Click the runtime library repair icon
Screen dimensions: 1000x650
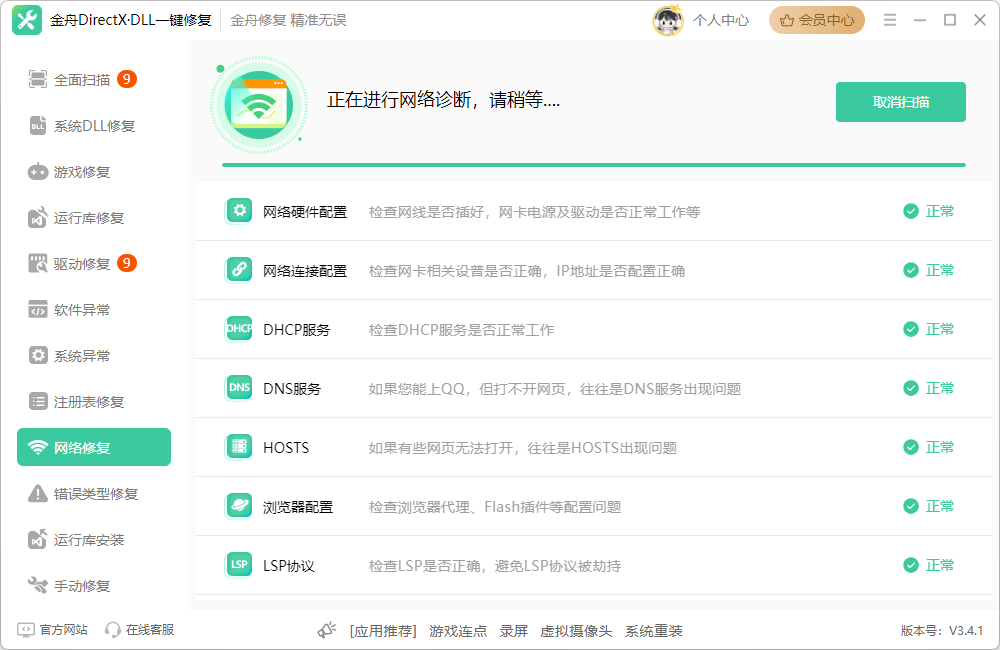(38, 218)
